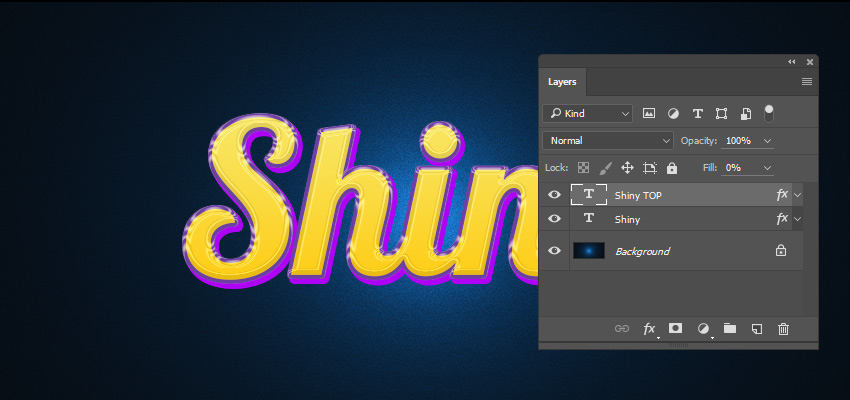Filter layers by pixel layer icon
850x400 pixels.
(648, 113)
